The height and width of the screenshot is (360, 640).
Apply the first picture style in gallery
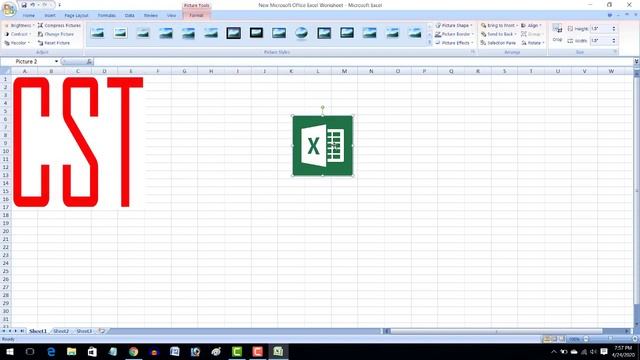[97, 33]
